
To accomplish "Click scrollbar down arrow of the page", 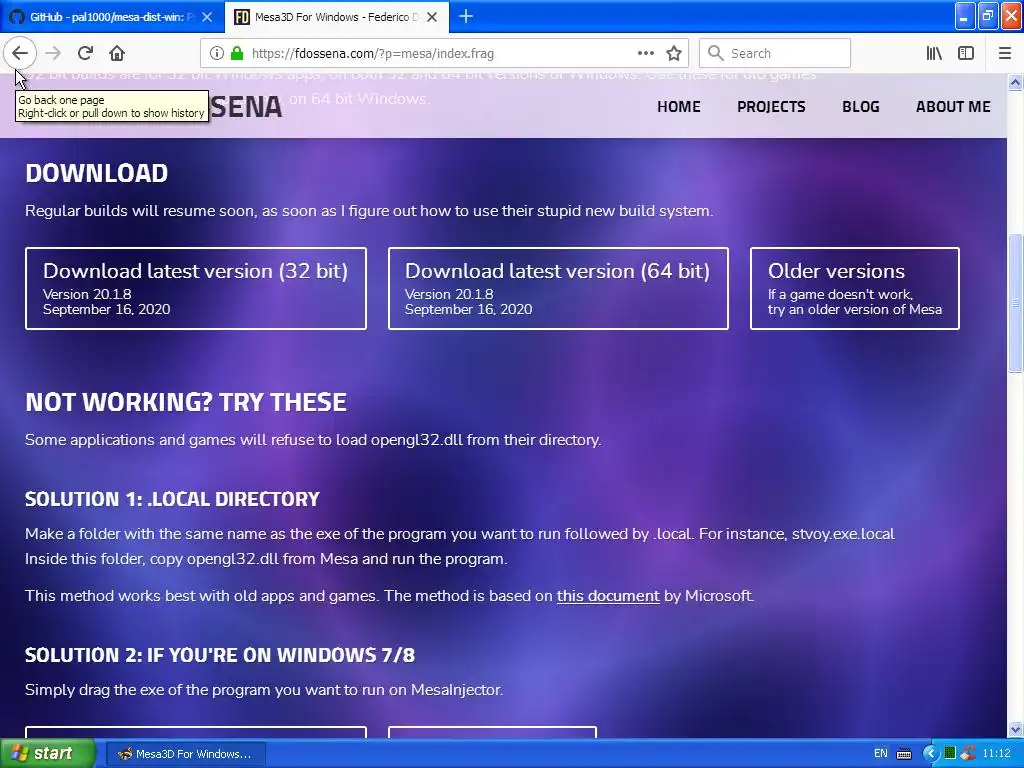I will click(1016, 729).
